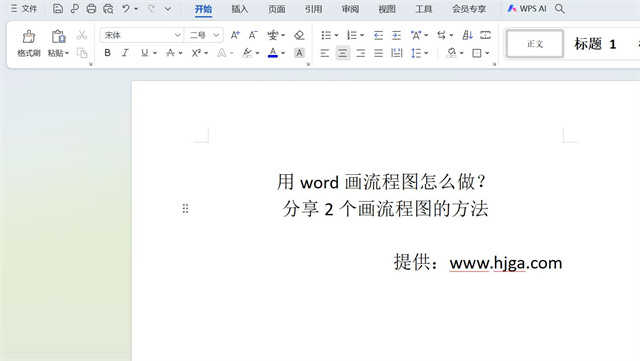Open the 工具 tab

[x=424, y=9]
